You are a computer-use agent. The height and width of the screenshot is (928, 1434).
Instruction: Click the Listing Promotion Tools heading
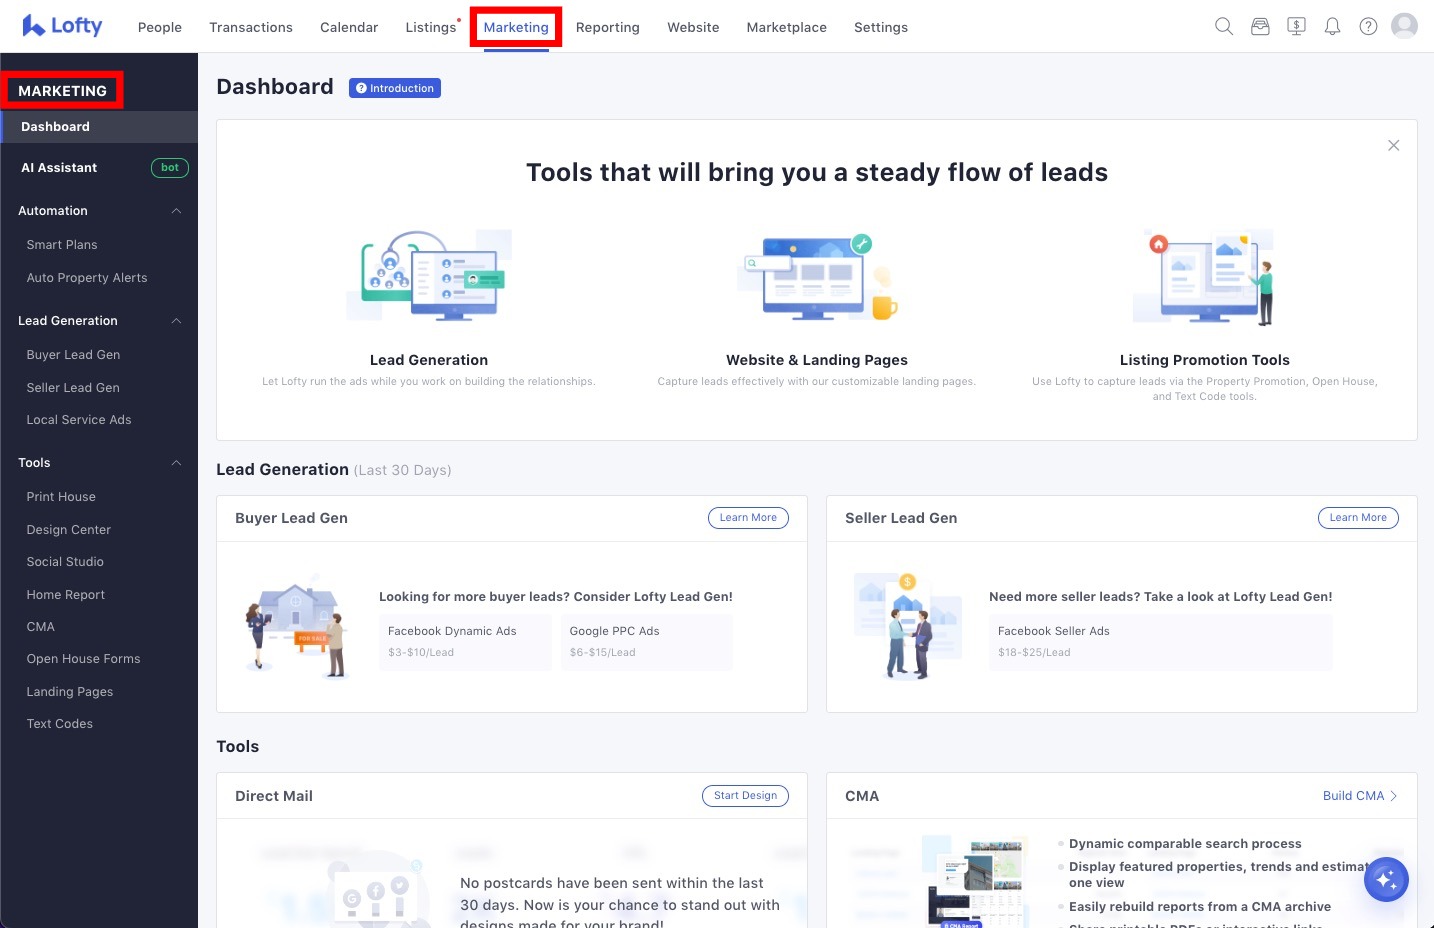tap(1205, 360)
